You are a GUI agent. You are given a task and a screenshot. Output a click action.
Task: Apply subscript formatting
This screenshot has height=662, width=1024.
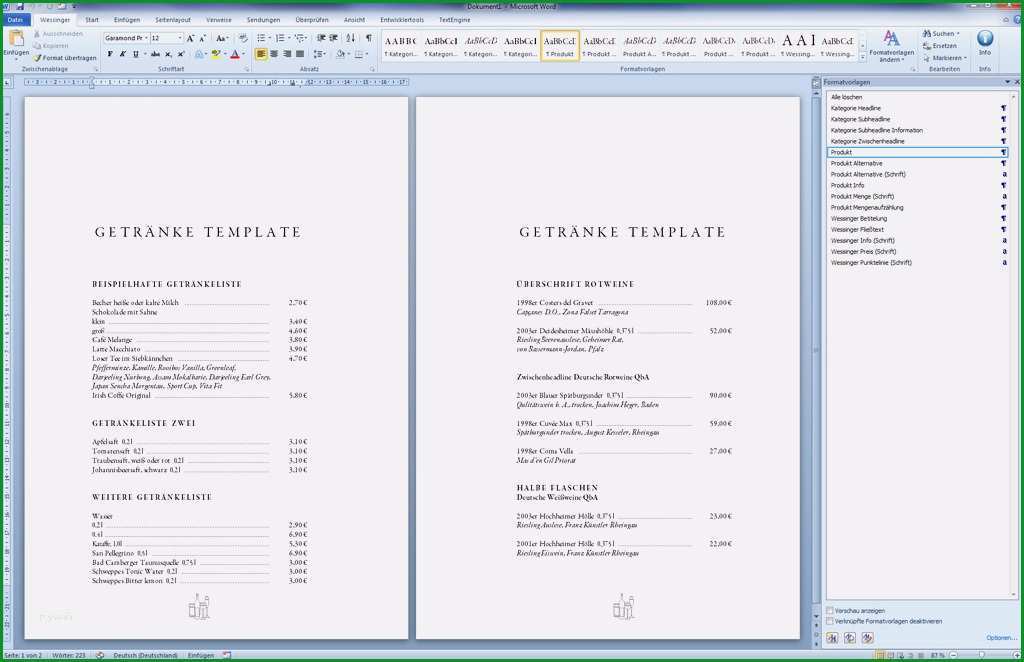[168, 54]
